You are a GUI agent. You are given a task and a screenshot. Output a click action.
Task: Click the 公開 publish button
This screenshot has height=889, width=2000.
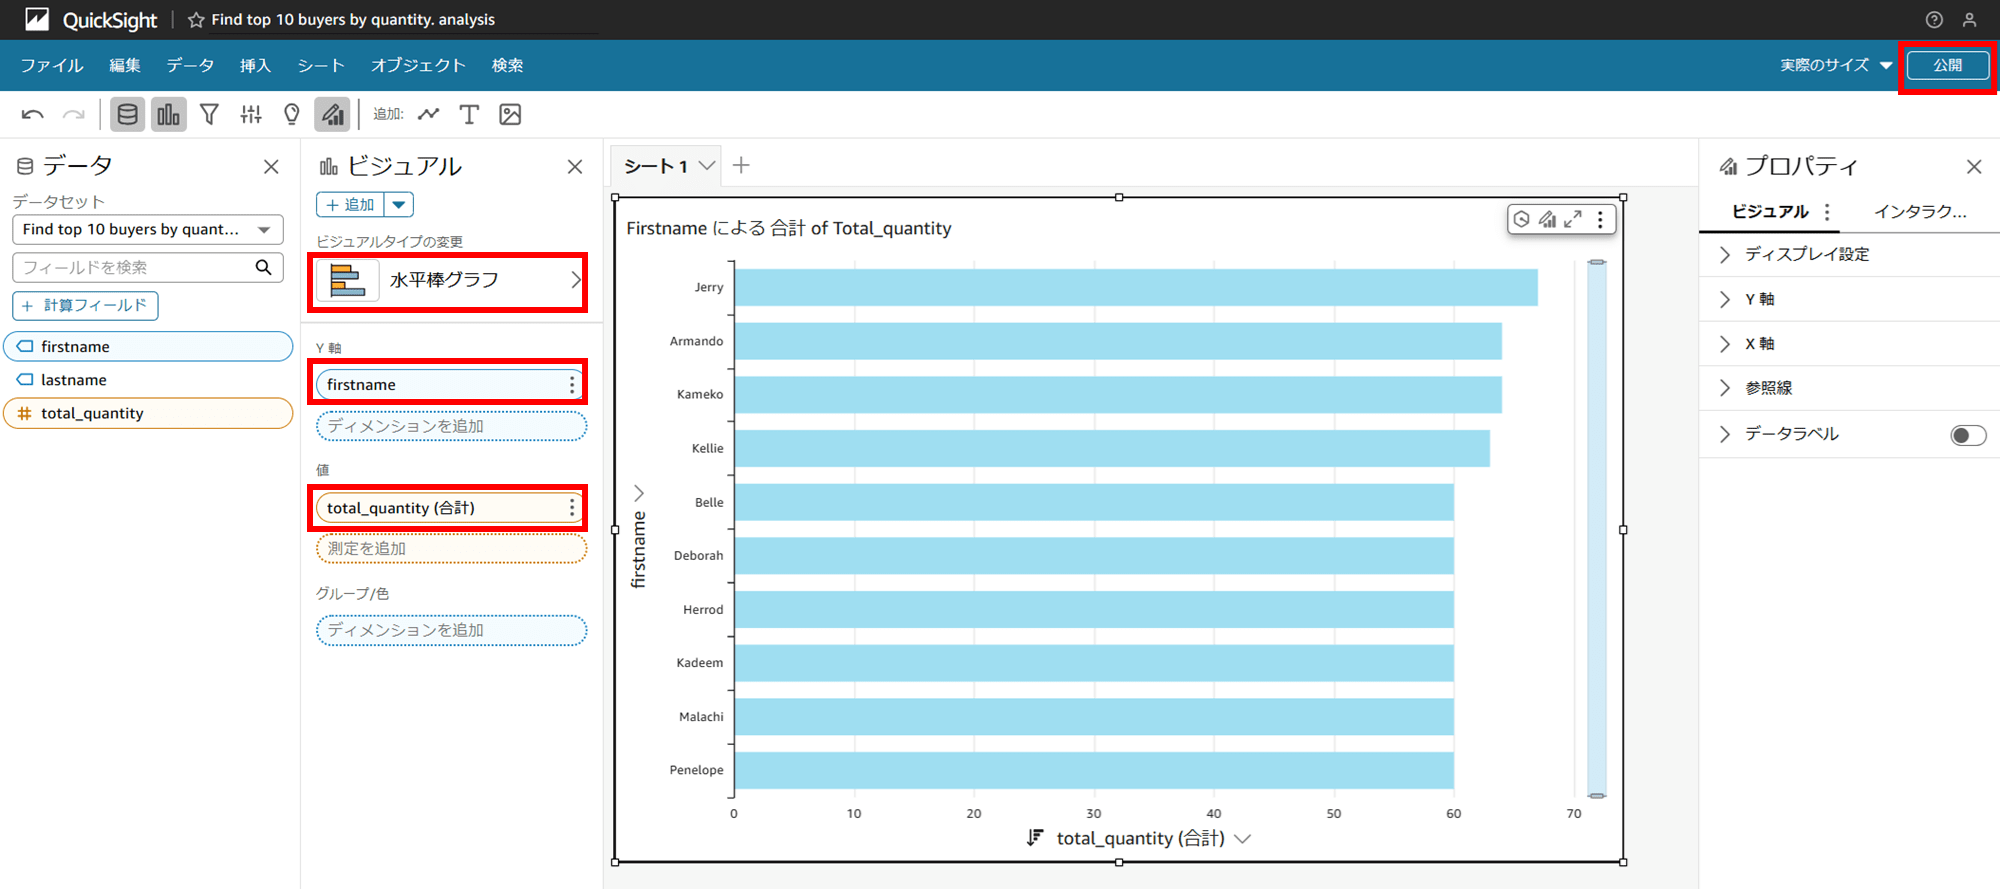click(1947, 65)
